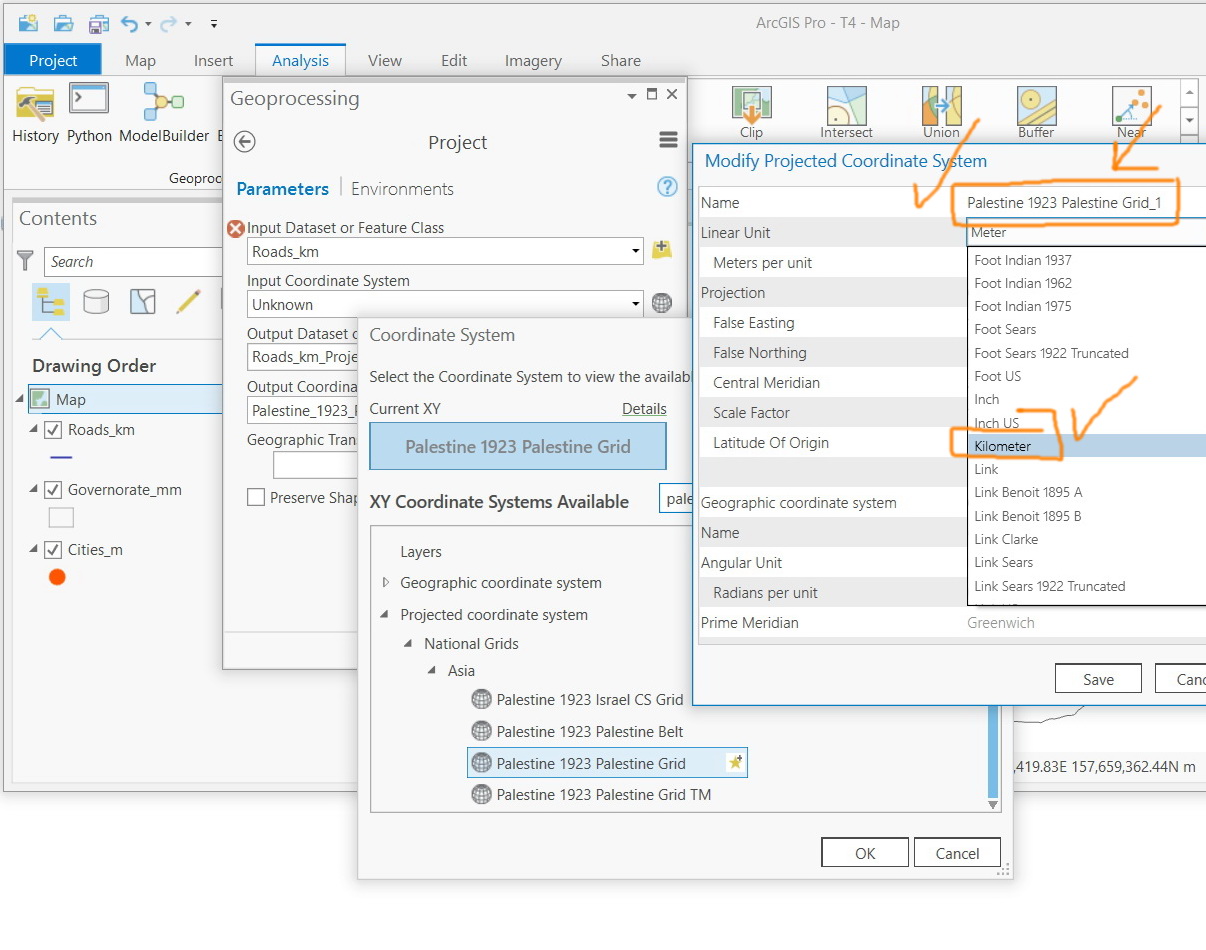1206x950 pixels.
Task: Open Geoprocessing tool help question mark
Action: (667, 187)
